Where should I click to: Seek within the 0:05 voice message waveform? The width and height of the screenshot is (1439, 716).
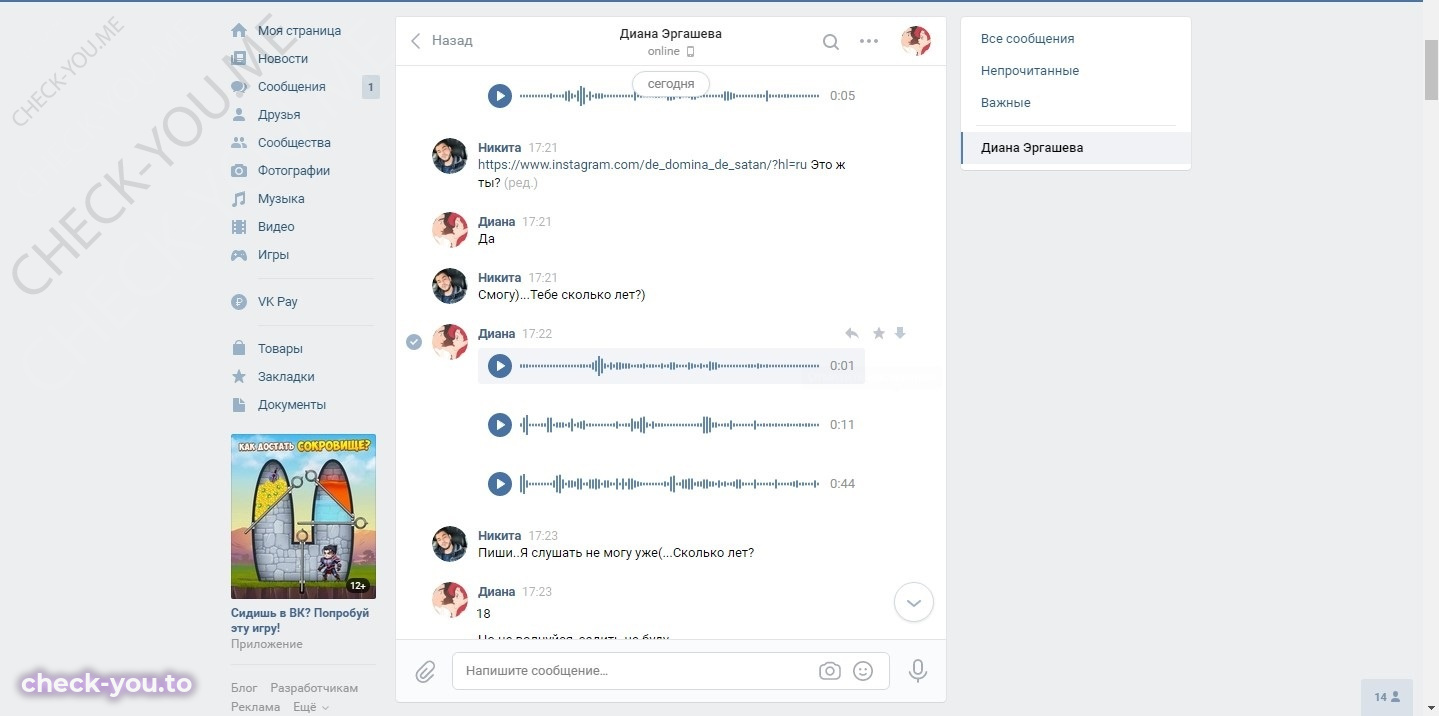(x=669, y=96)
